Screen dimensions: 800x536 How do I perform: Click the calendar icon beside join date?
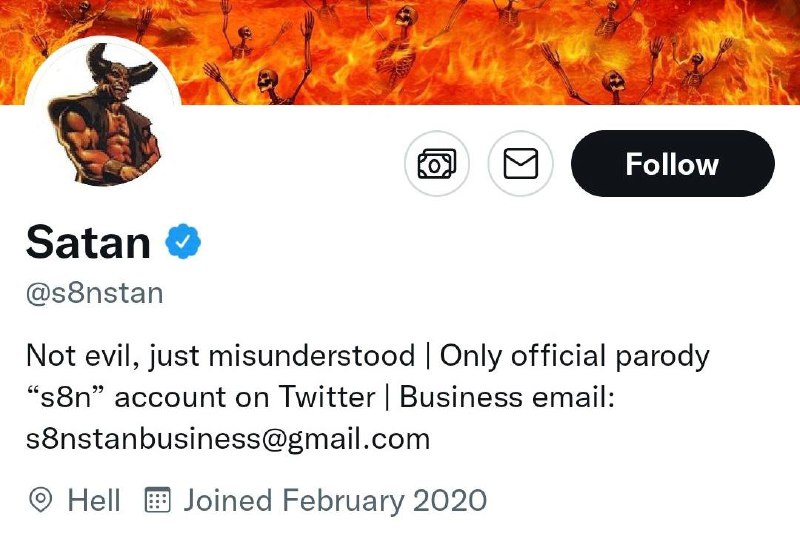coord(158,500)
